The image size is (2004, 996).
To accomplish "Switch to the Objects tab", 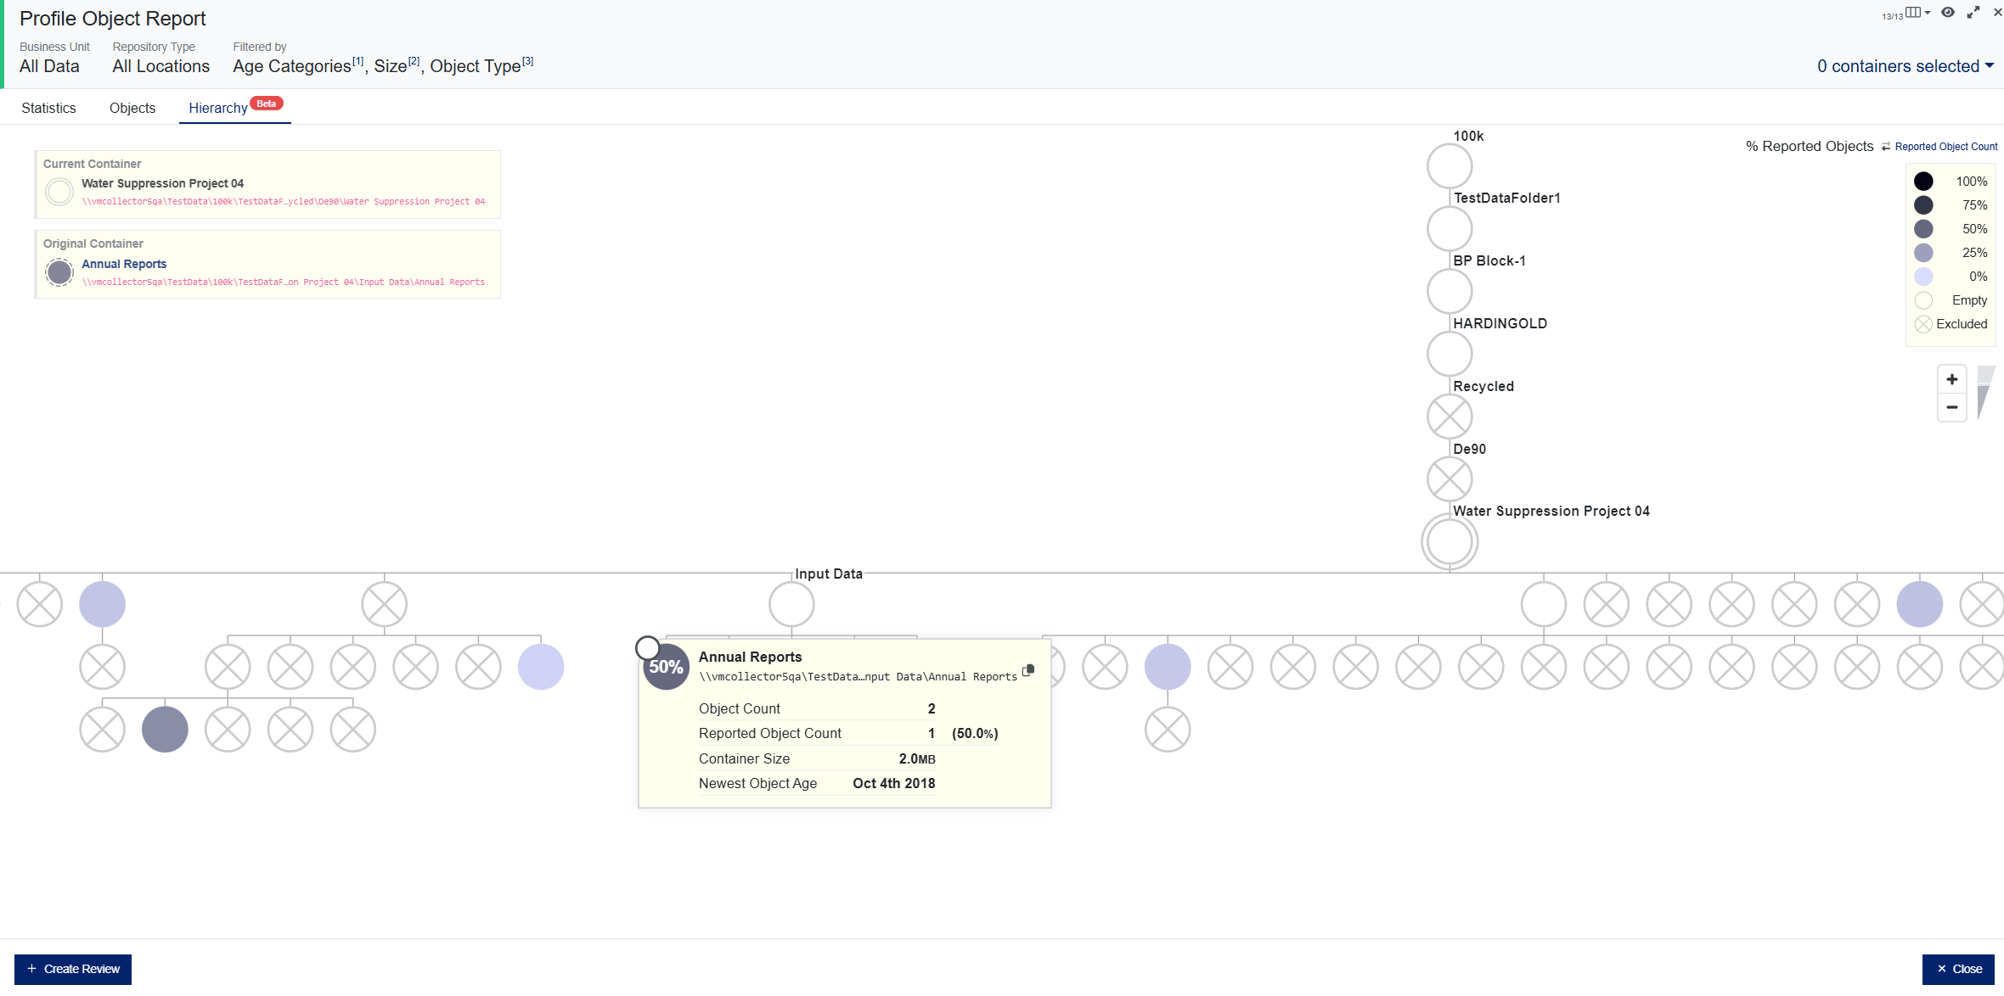I will (x=131, y=107).
